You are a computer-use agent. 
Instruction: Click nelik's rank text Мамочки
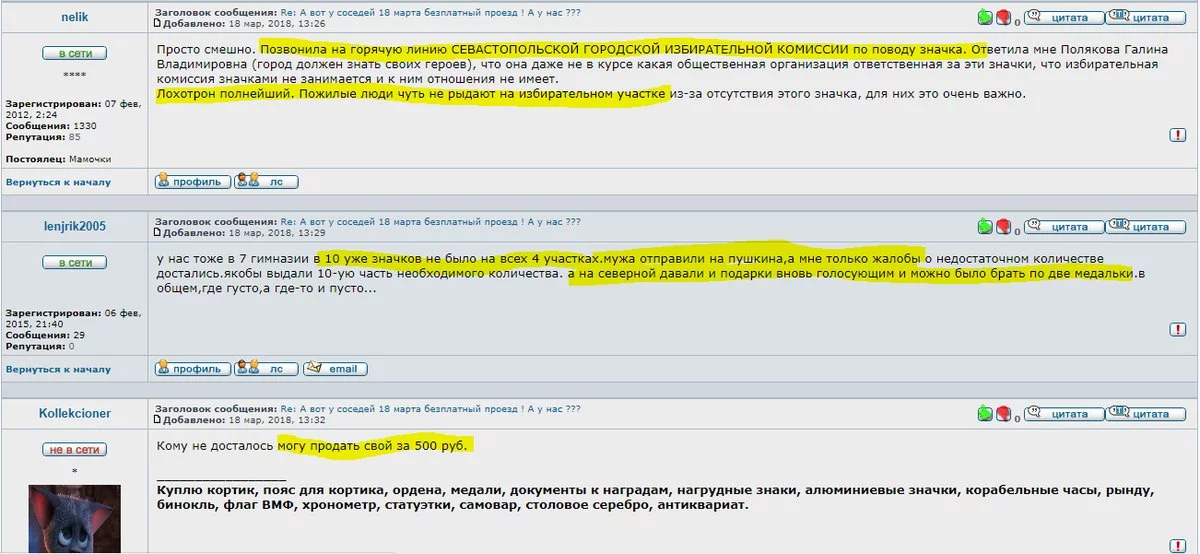[x=90, y=159]
